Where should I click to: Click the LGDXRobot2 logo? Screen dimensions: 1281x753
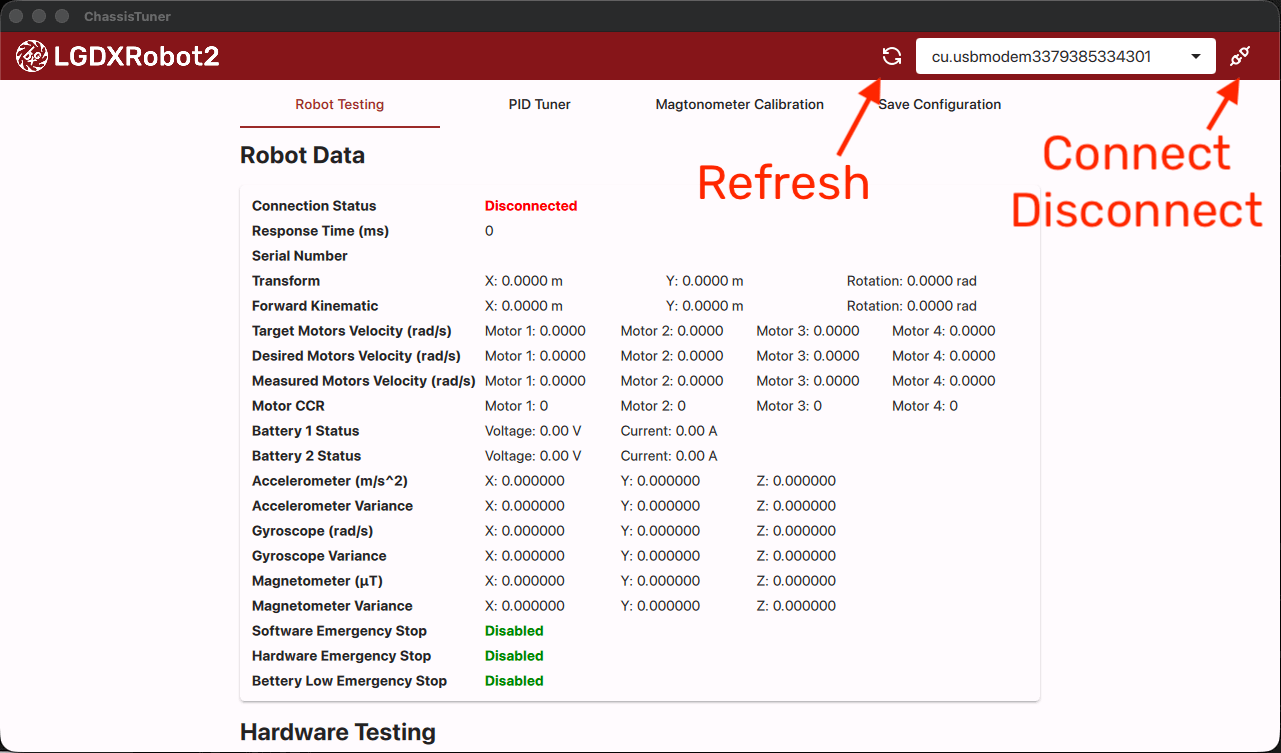[32, 55]
